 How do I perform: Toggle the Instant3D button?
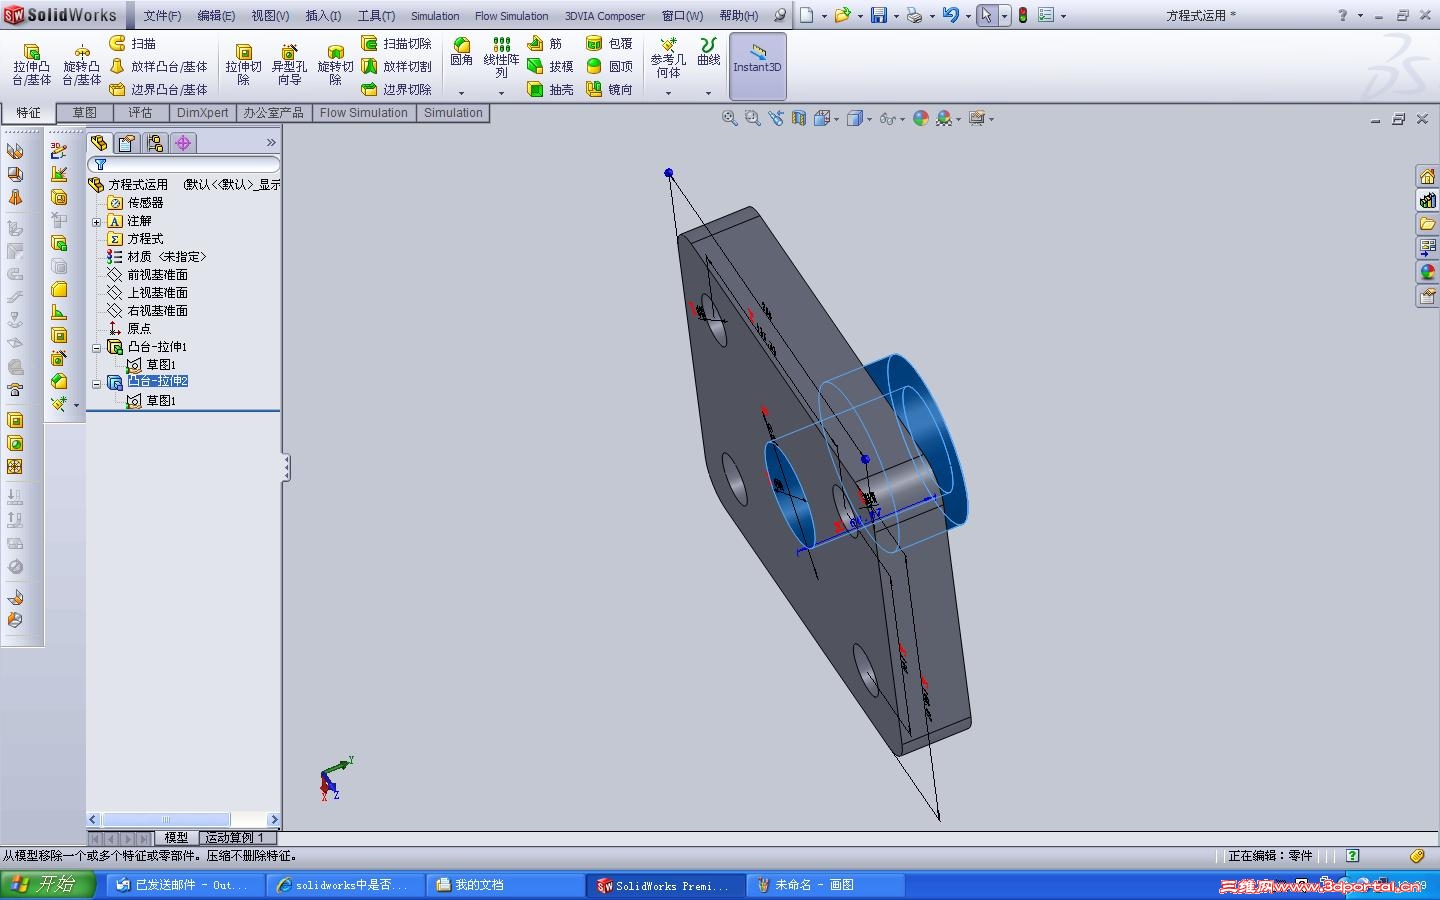[757, 66]
